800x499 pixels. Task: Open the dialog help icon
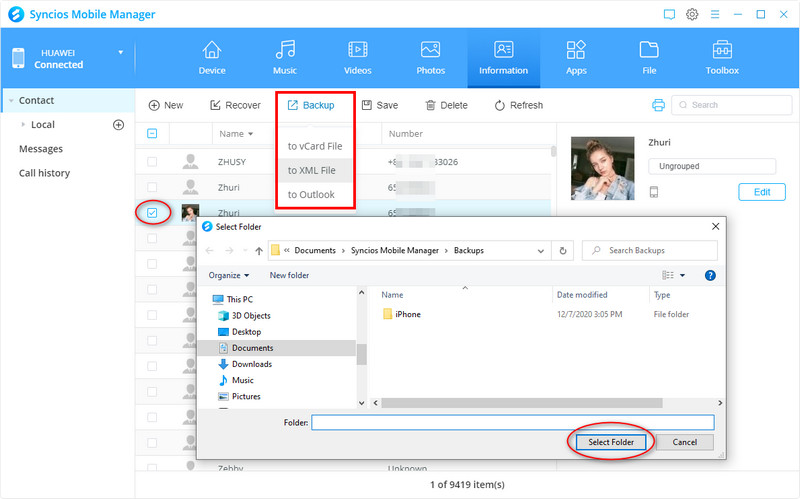tap(710, 276)
